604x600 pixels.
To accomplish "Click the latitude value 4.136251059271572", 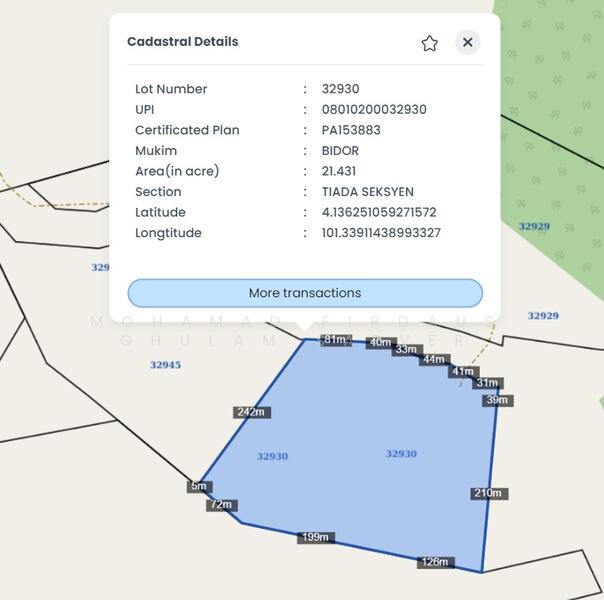I will (379, 212).
